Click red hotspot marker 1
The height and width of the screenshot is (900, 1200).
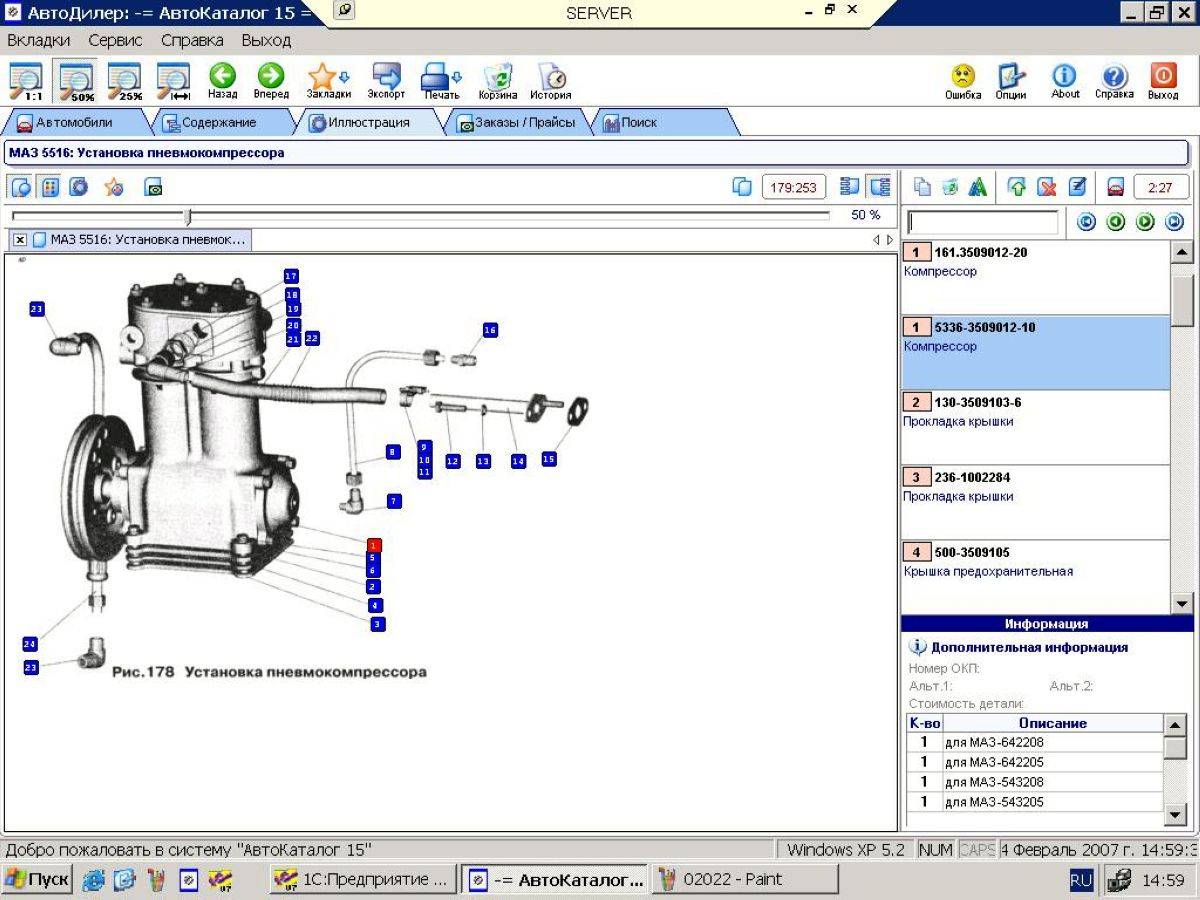tap(373, 545)
